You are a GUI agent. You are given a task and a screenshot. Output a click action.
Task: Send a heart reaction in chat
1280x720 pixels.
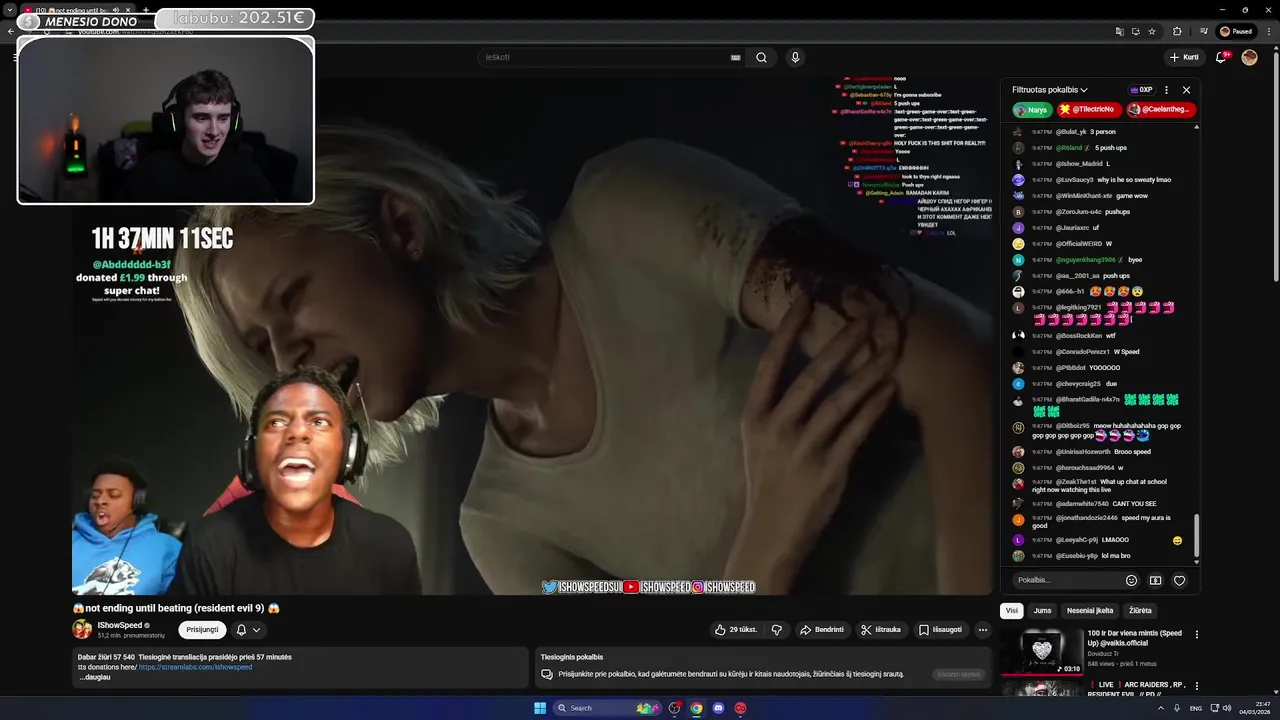[1179, 580]
